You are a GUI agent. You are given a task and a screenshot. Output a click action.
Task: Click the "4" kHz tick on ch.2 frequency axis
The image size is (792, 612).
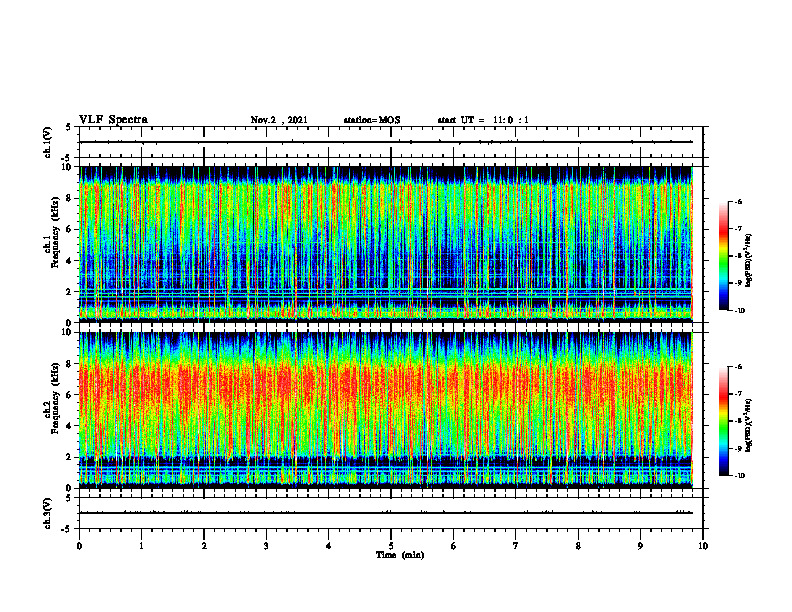(70, 426)
